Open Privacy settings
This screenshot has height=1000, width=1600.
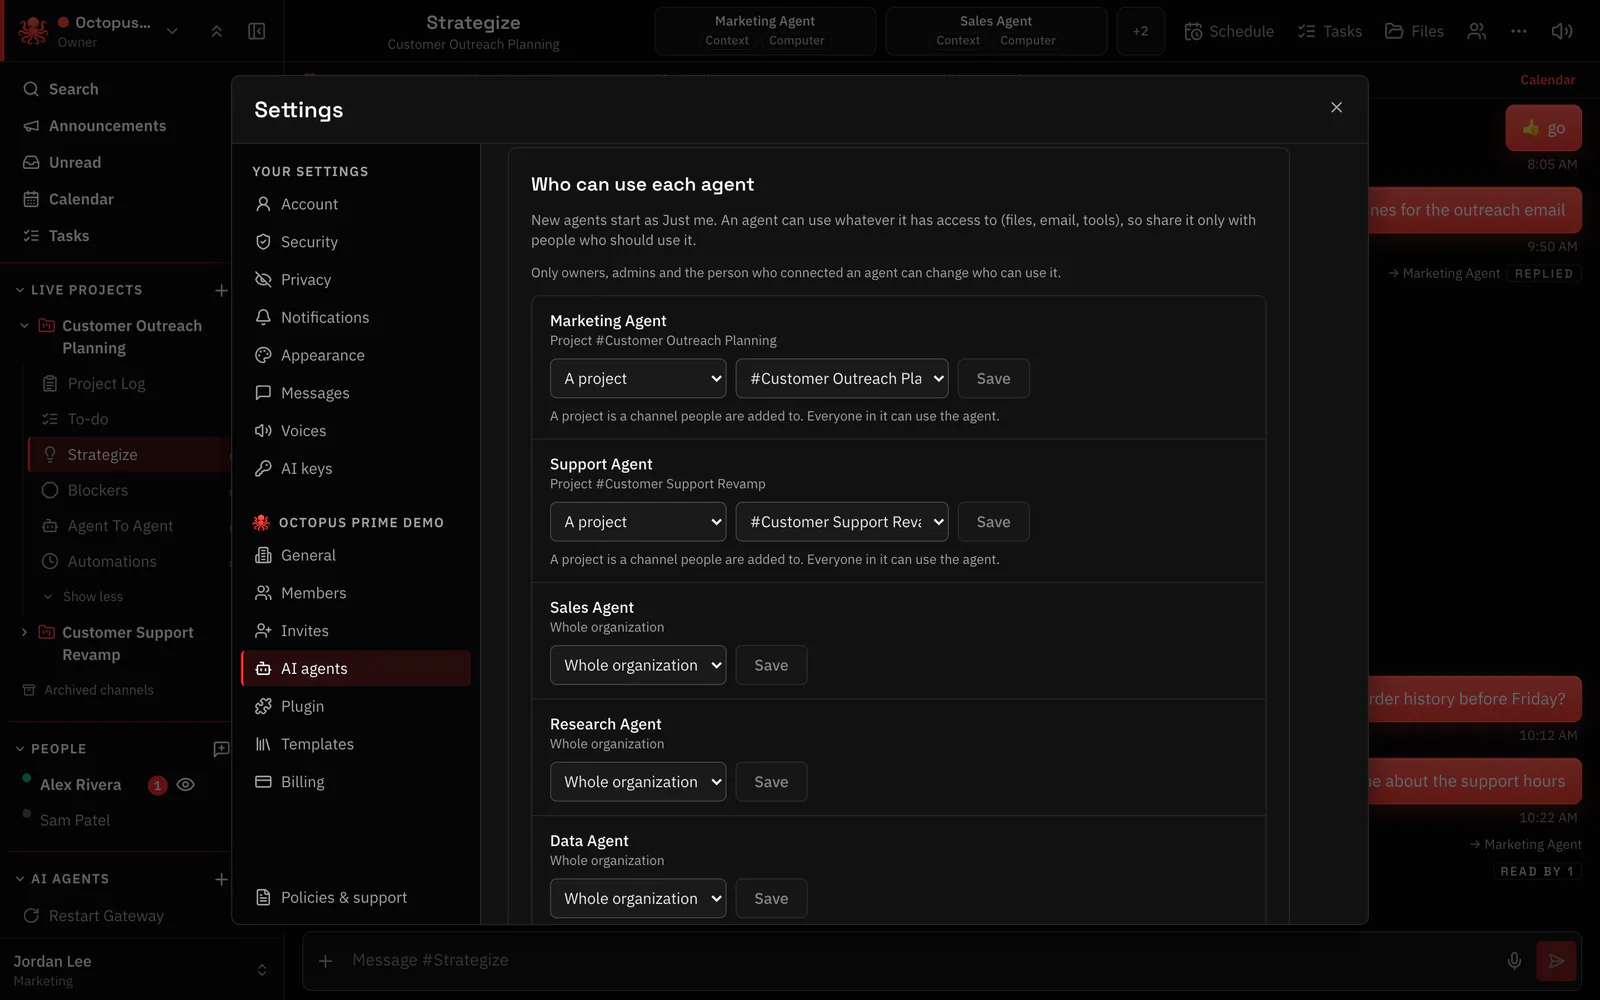[x=355, y=280]
